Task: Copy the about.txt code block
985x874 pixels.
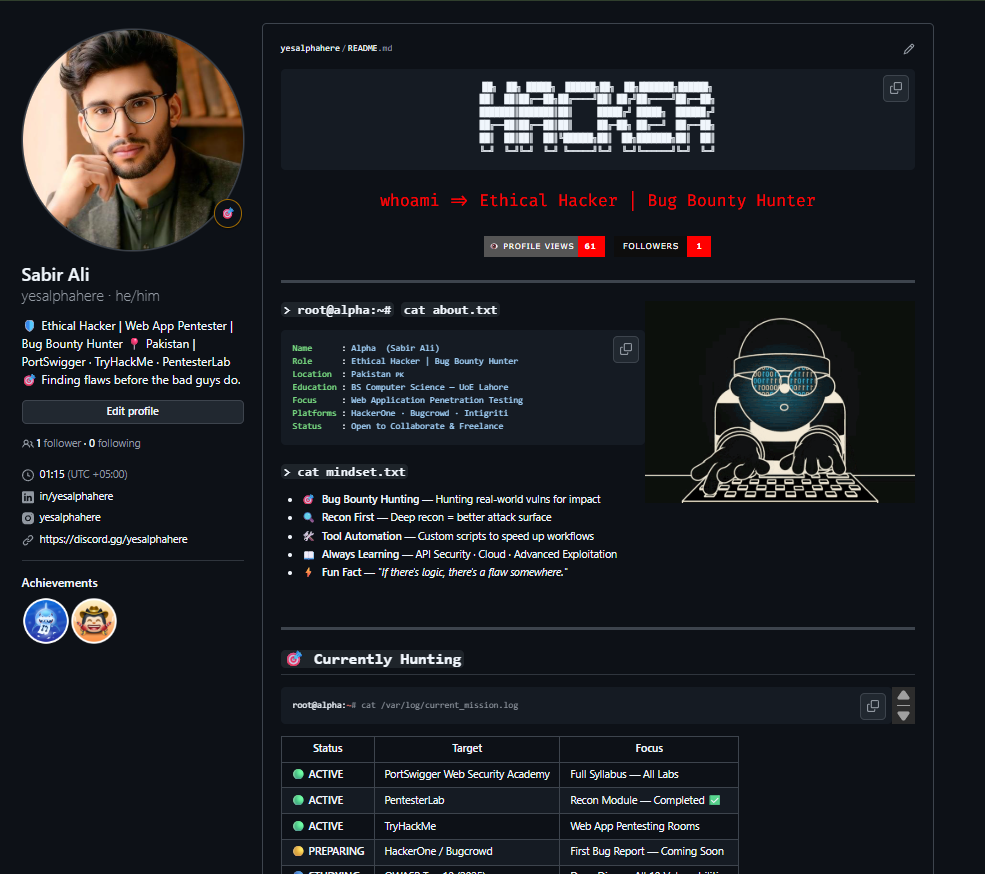Action: [x=626, y=349]
